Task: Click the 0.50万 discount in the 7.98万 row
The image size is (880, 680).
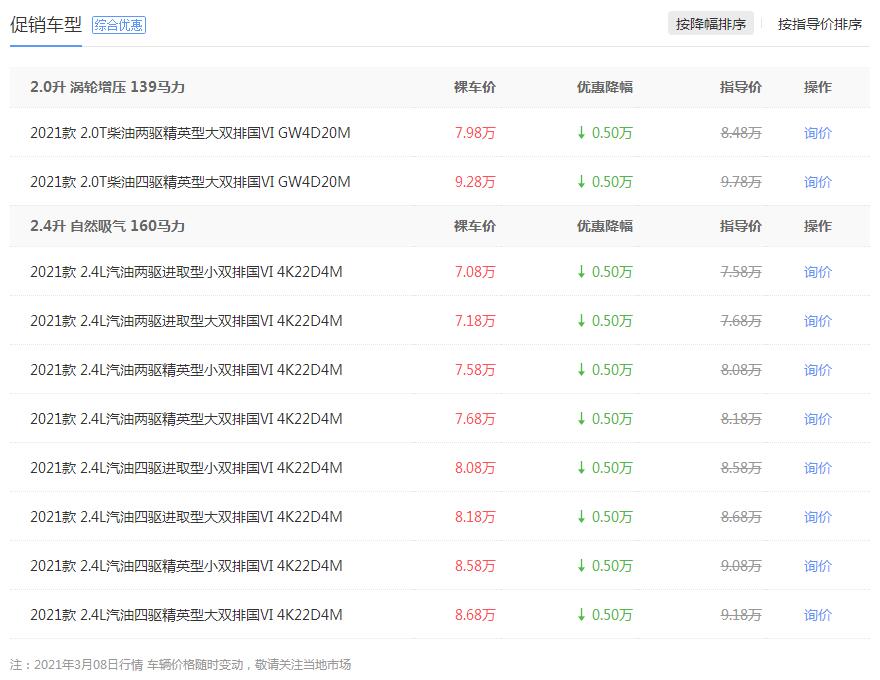Action: coord(605,133)
